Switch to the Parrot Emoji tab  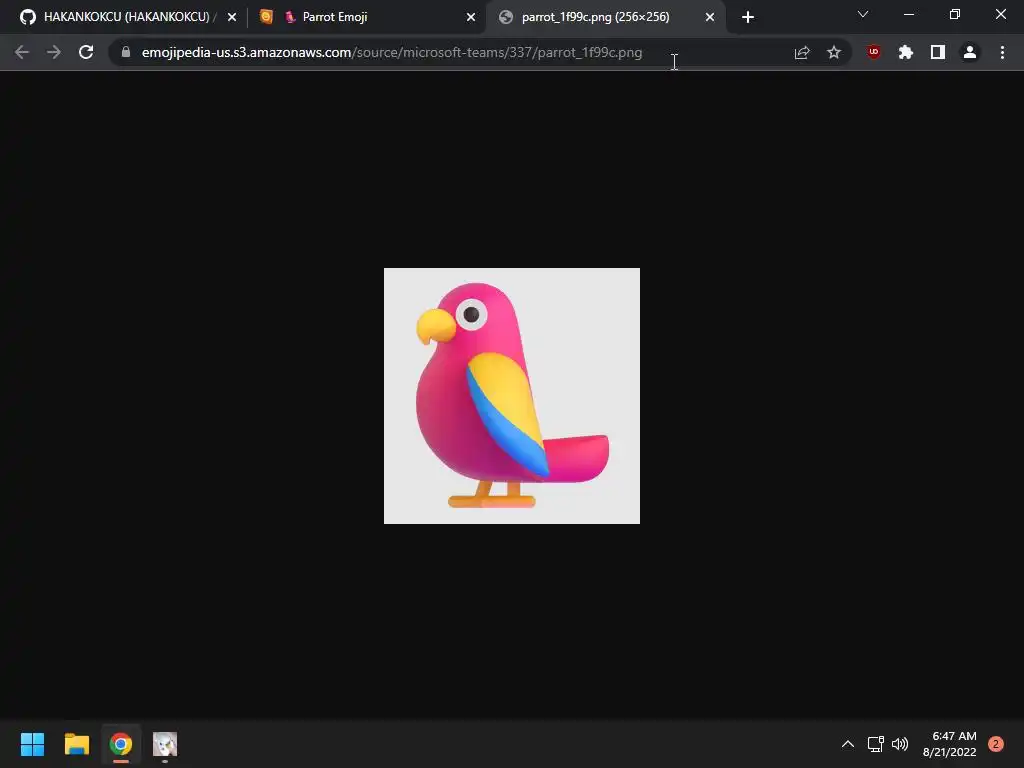(368, 17)
